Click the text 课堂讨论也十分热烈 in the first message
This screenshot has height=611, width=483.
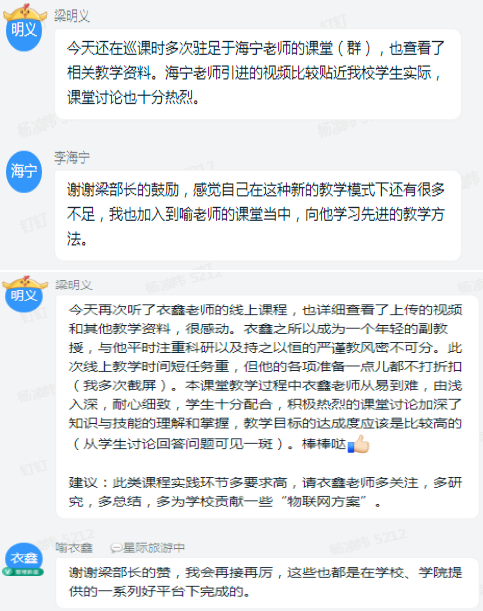[130, 97]
